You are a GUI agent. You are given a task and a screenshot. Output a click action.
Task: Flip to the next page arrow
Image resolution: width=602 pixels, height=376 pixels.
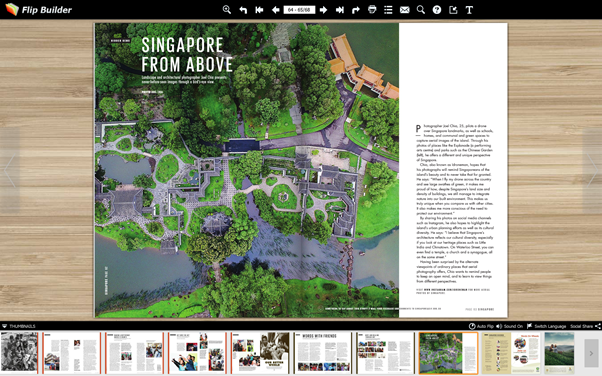pos(323,10)
